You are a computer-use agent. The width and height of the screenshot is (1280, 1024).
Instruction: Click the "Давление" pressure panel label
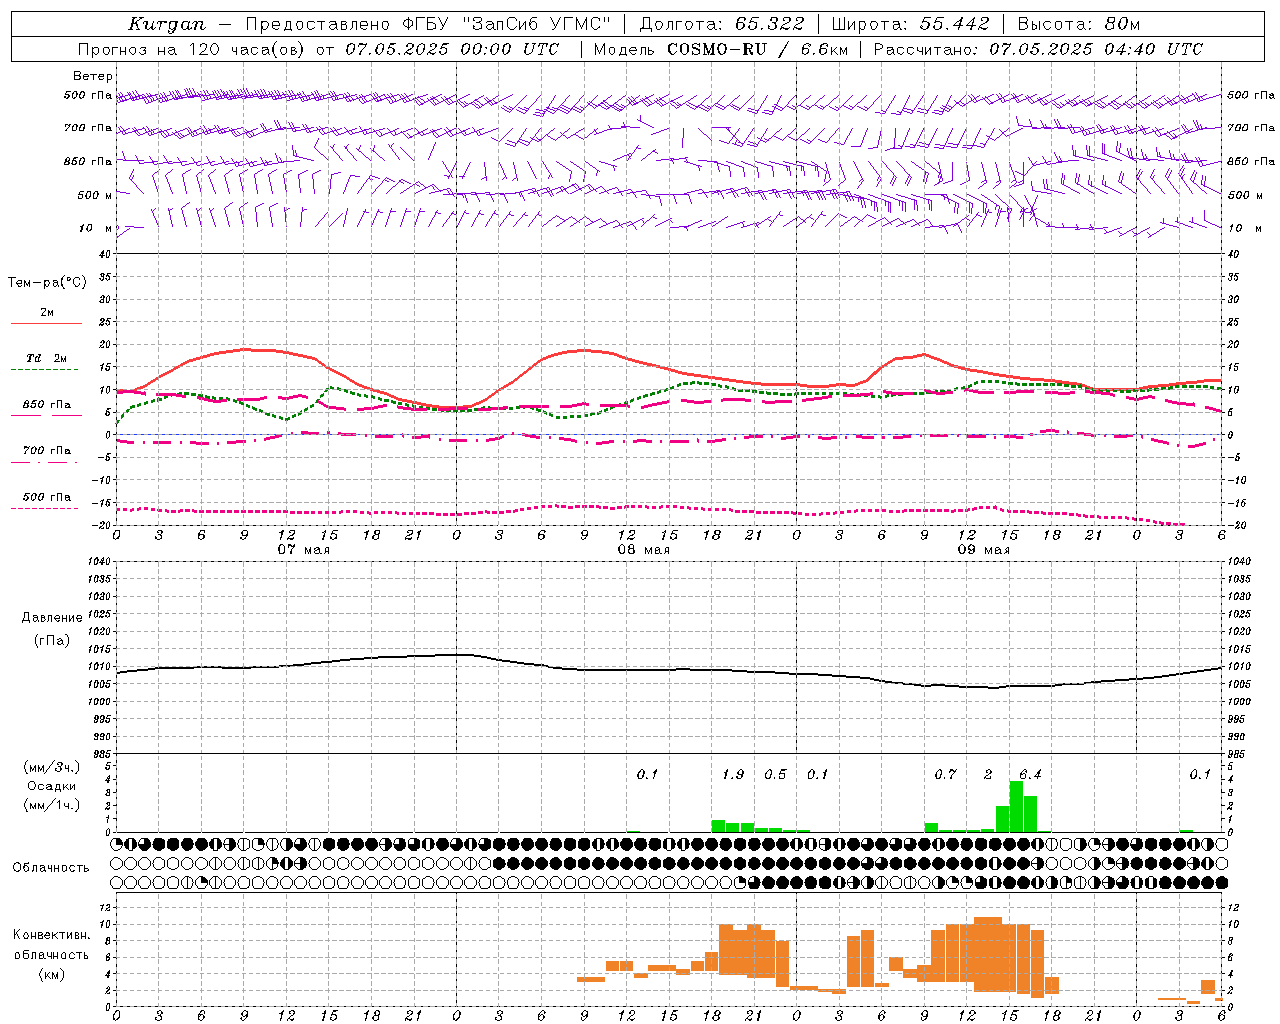[52, 618]
